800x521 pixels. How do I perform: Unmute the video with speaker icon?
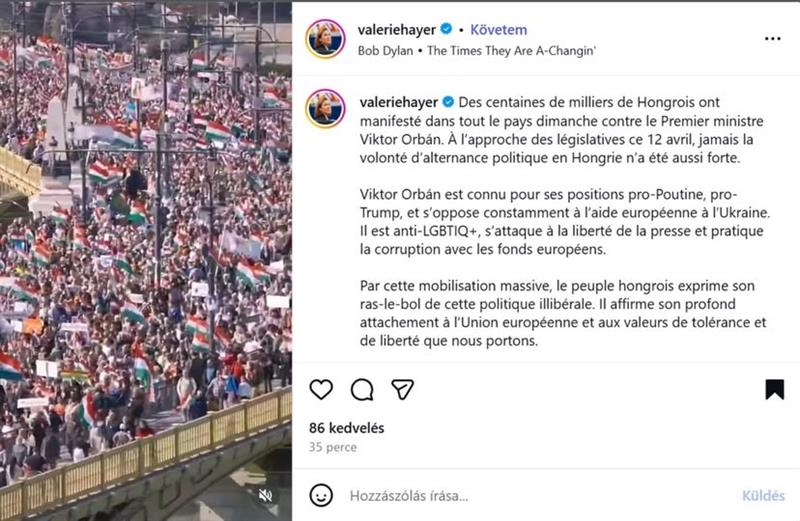click(x=265, y=495)
